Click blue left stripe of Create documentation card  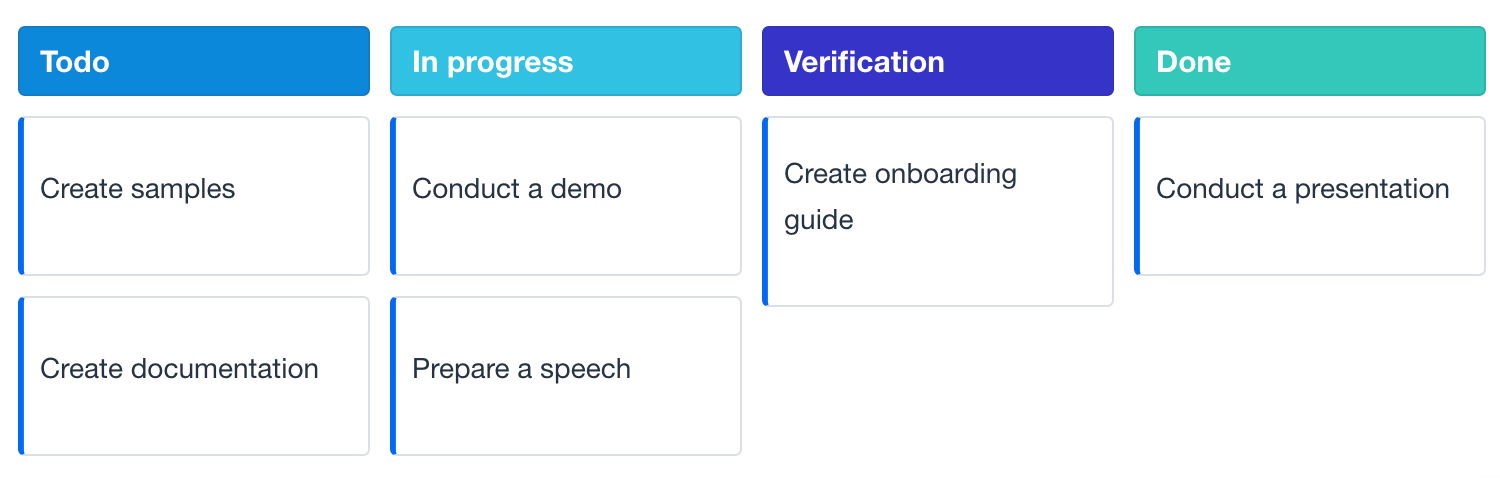point(21,375)
